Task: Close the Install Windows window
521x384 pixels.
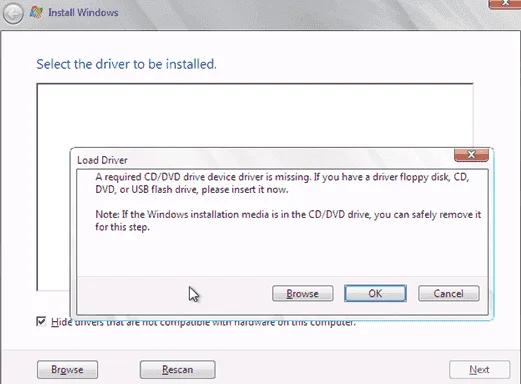Action: point(505,3)
